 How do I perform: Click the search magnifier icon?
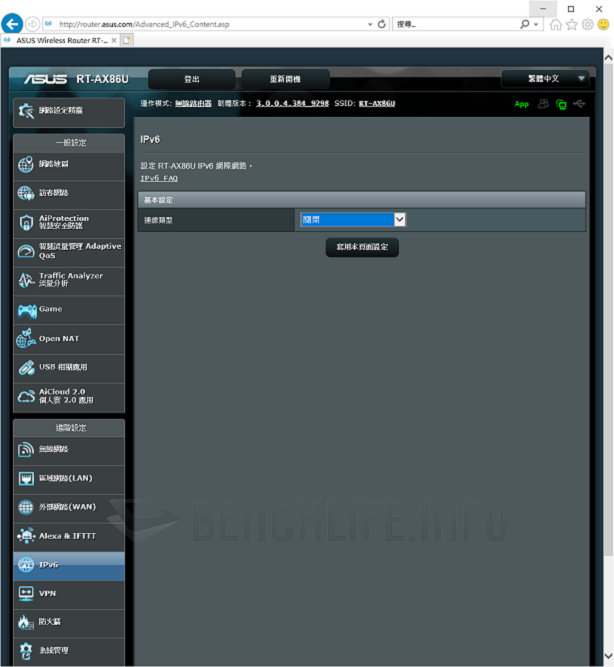525,24
